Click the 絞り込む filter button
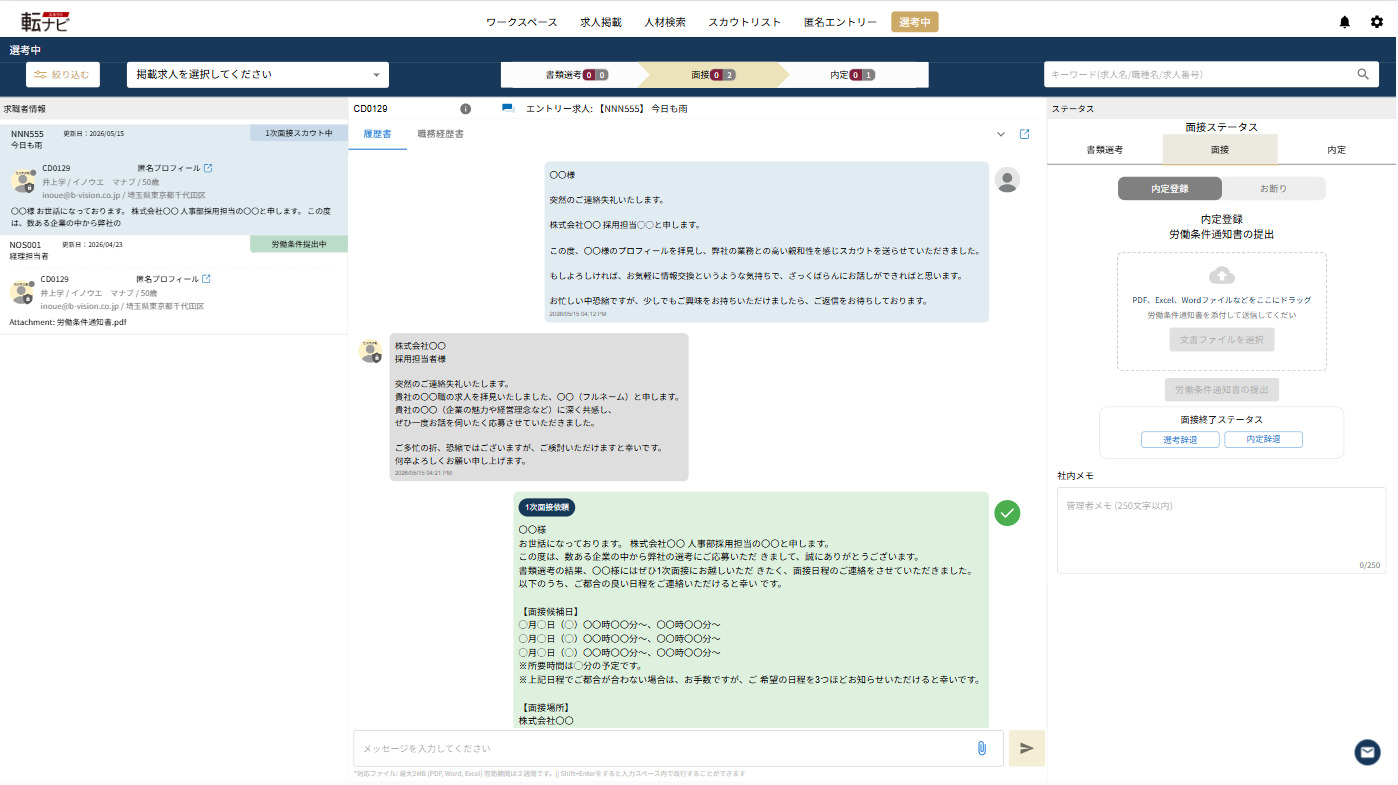This screenshot has height=785, width=1398. coord(63,74)
